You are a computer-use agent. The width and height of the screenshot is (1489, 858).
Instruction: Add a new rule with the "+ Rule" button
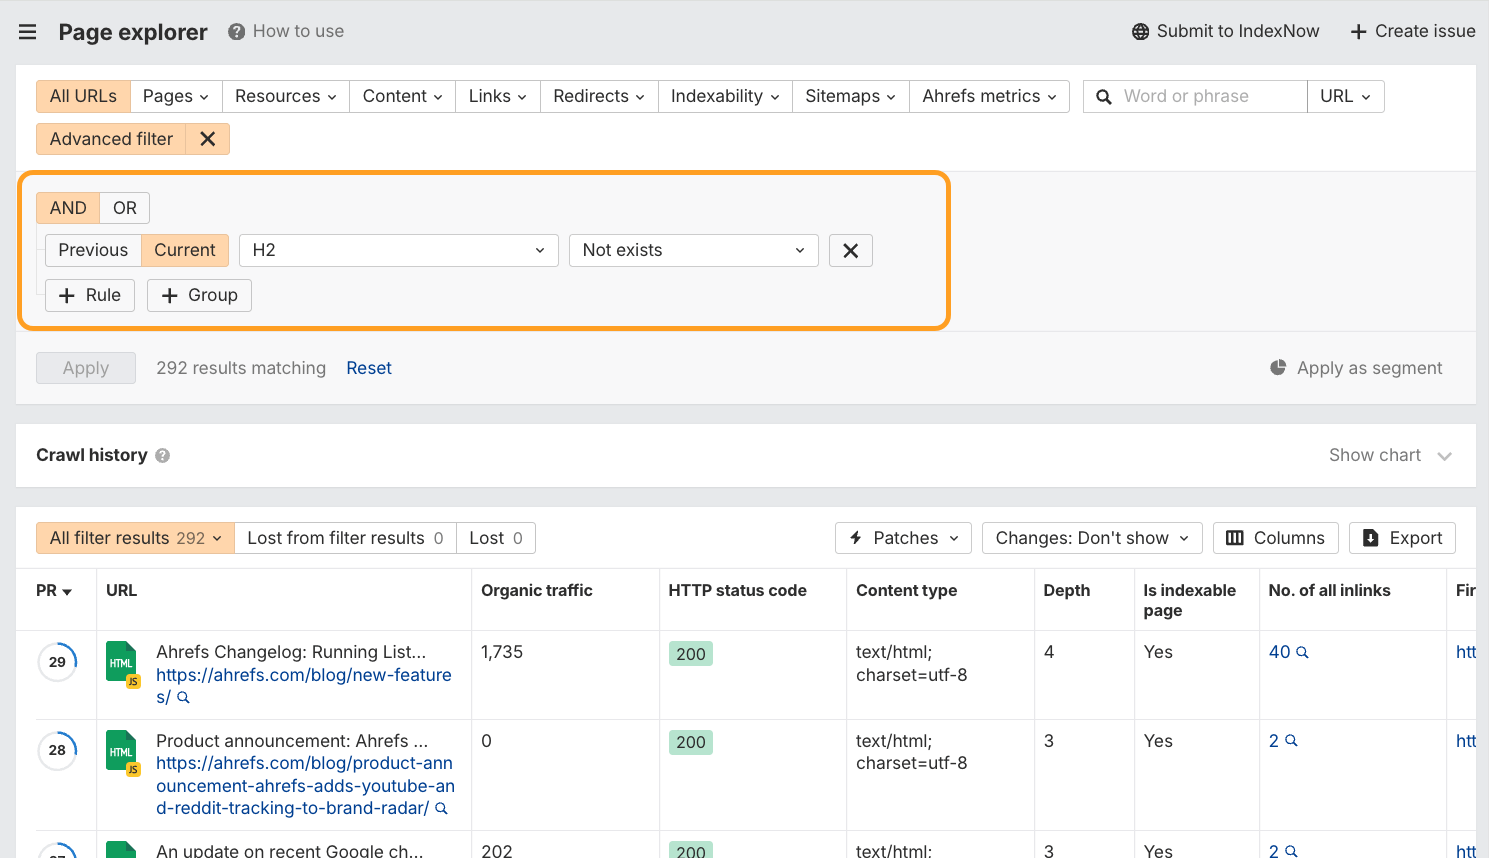click(90, 295)
